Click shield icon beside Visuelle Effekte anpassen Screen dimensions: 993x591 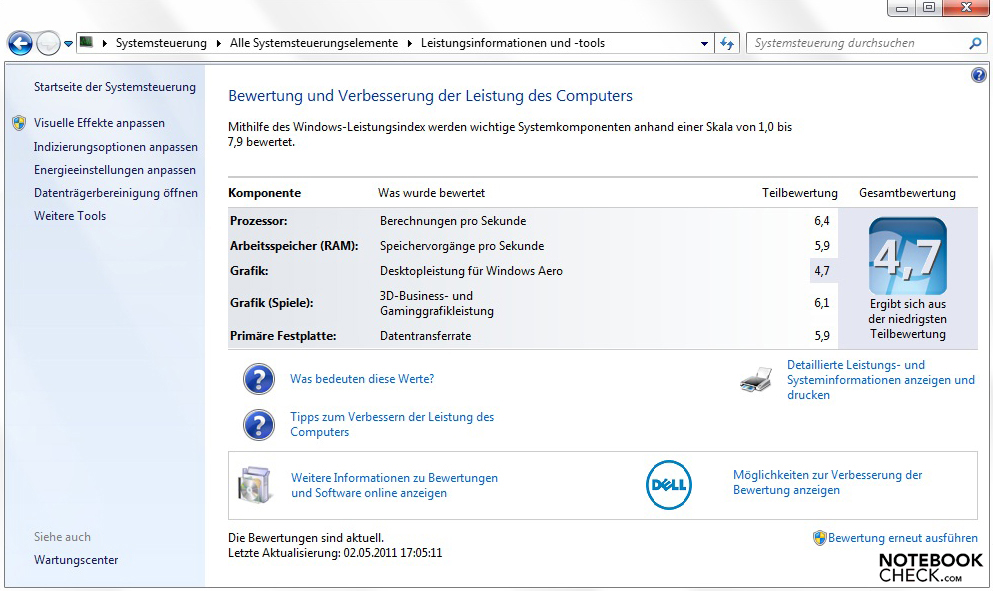coord(19,123)
